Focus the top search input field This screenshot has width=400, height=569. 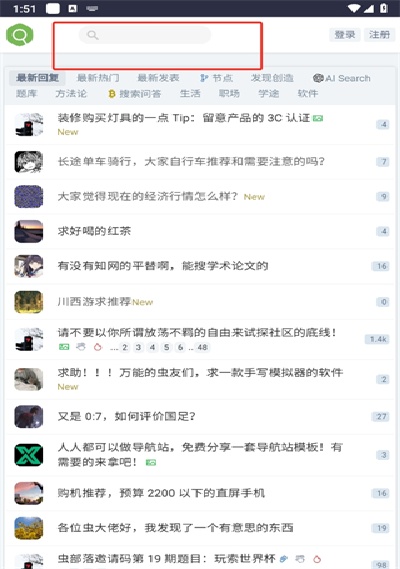coord(145,35)
